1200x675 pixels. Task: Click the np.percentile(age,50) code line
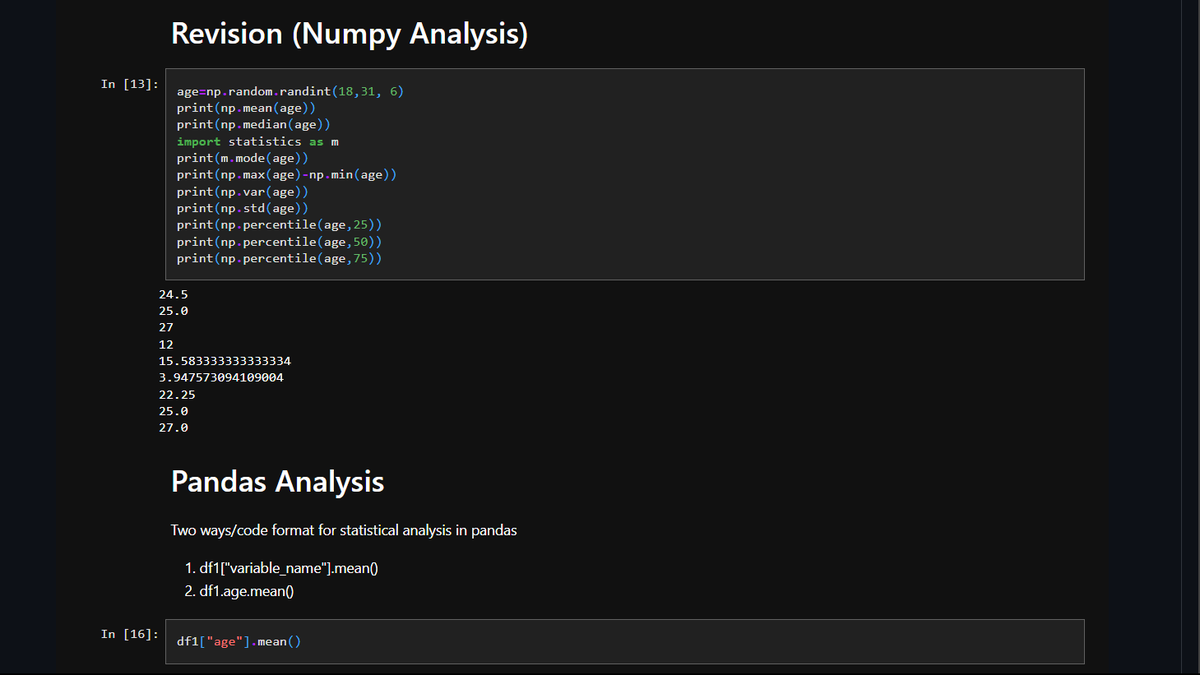pos(281,242)
